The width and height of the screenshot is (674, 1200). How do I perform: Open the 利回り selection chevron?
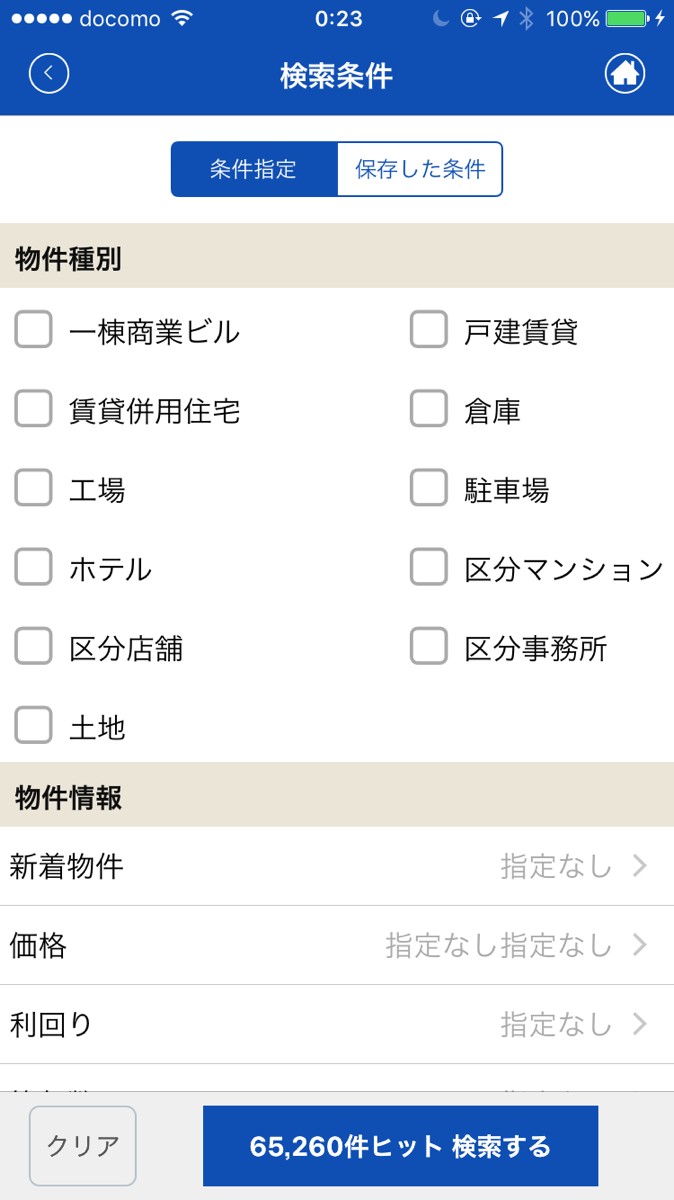[x=640, y=1024]
